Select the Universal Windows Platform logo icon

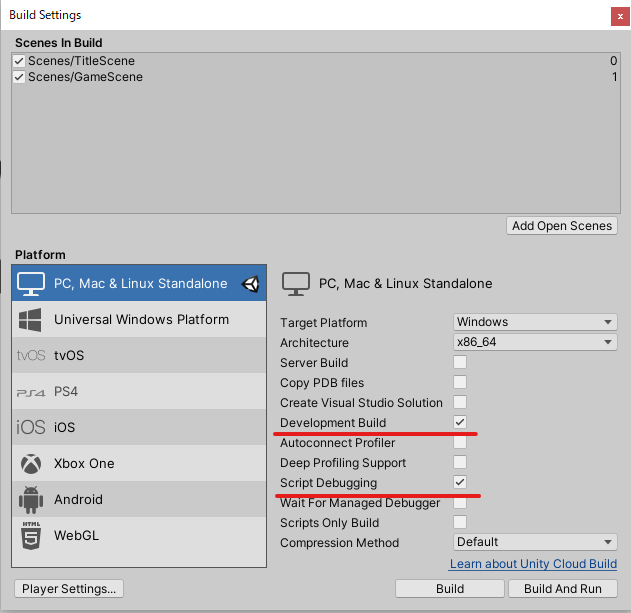[30, 320]
